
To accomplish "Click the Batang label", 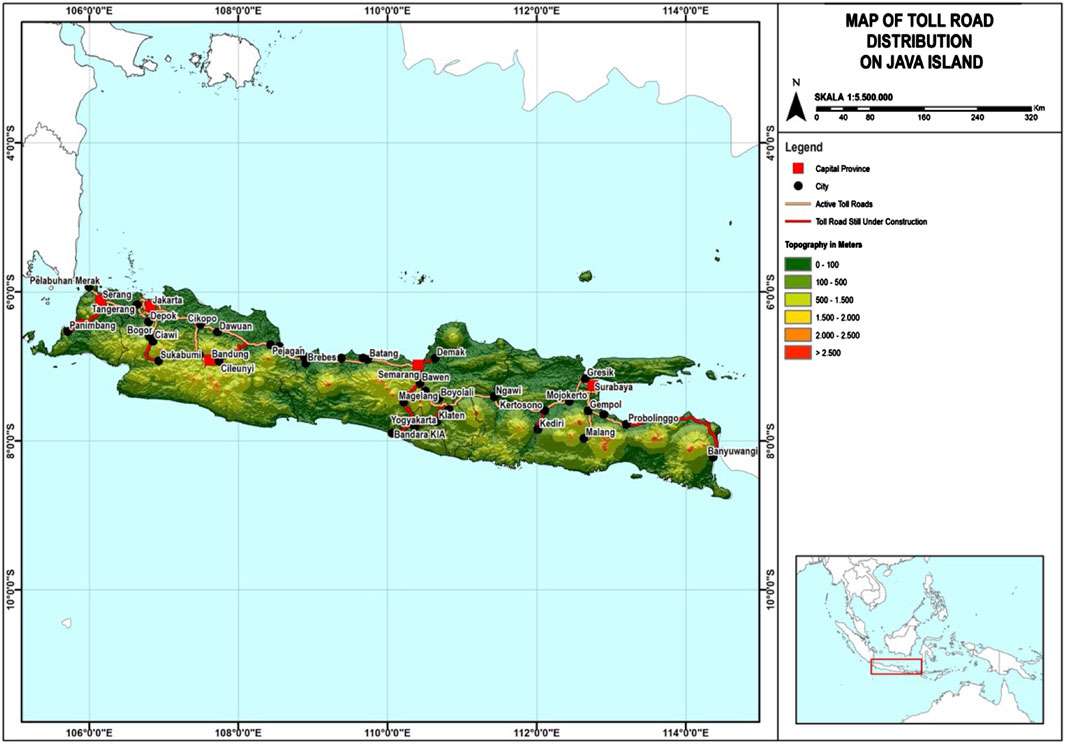I will pos(384,353).
